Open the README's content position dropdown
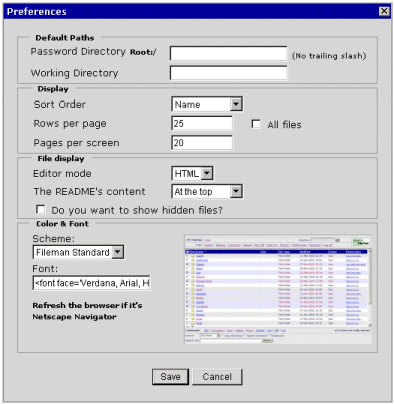 (x=236, y=191)
